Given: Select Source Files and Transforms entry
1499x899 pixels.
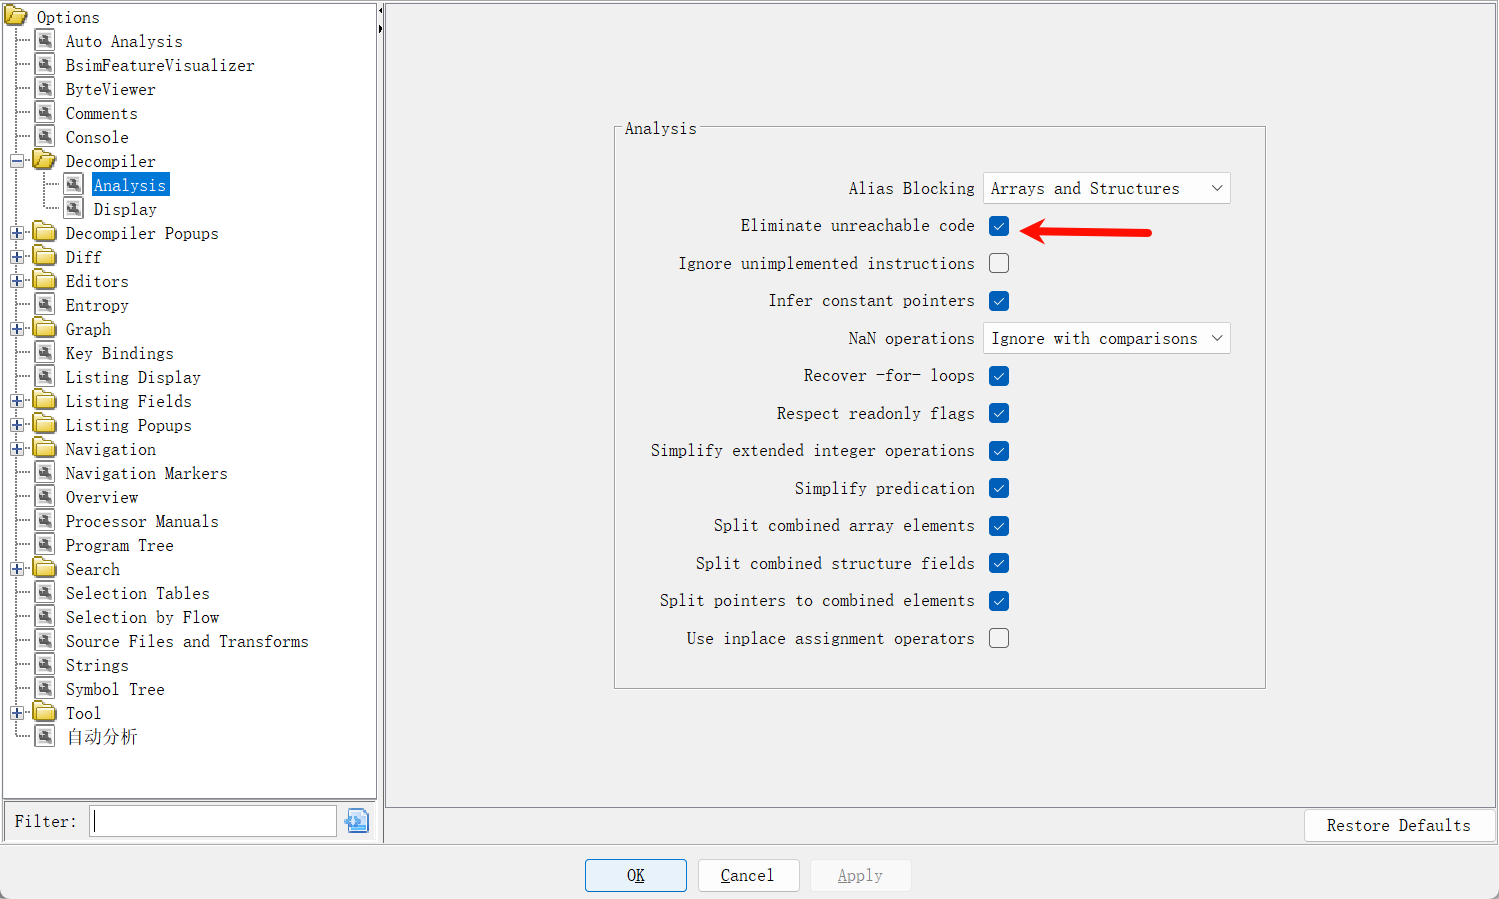Looking at the screenshot, I should coord(187,641).
